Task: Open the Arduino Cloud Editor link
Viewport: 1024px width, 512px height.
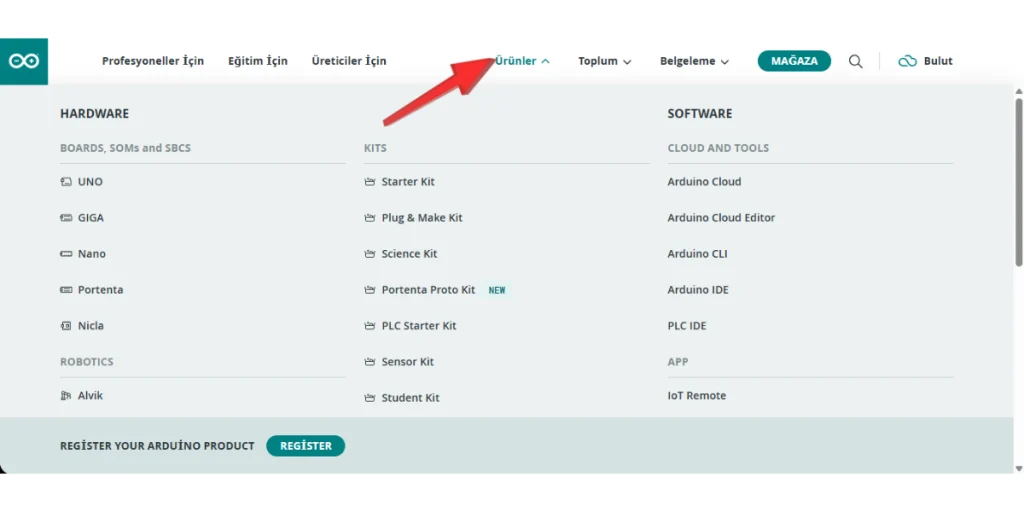Action: click(x=721, y=218)
